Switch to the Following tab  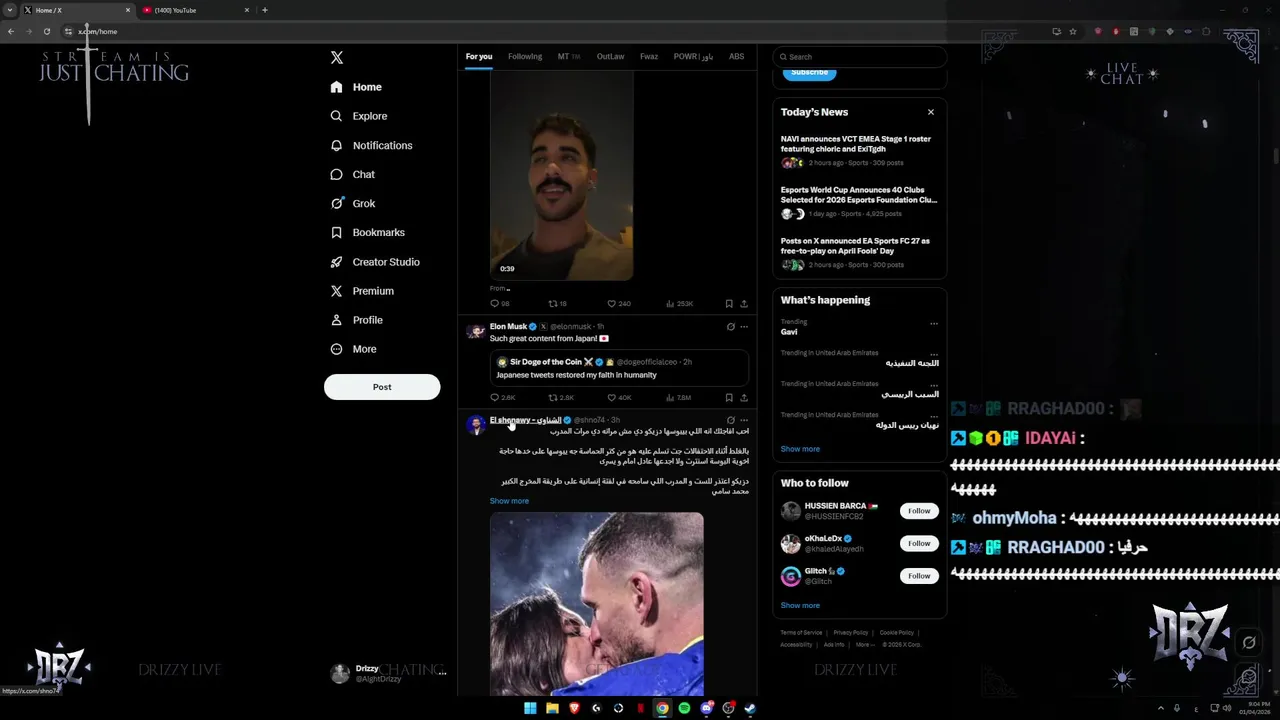(525, 57)
